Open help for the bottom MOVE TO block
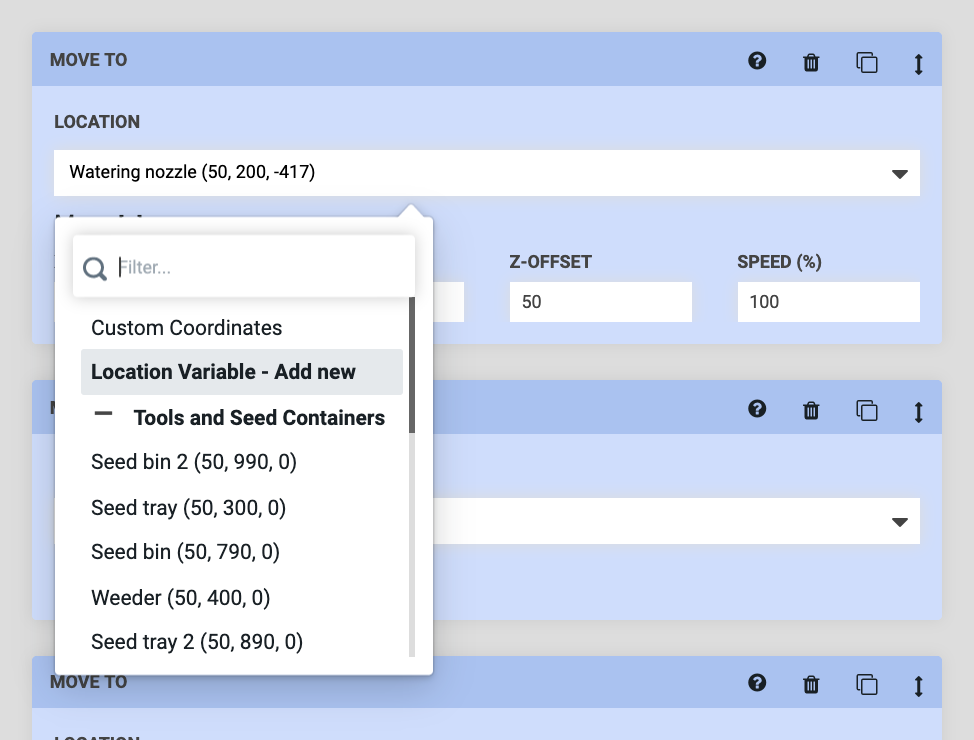This screenshot has width=974, height=740. click(757, 684)
